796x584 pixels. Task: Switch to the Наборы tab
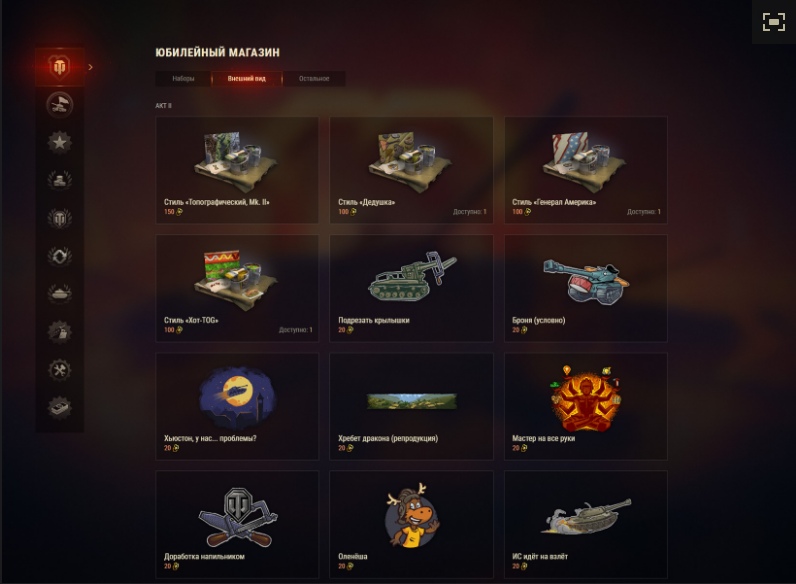click(x=183, y=79)
